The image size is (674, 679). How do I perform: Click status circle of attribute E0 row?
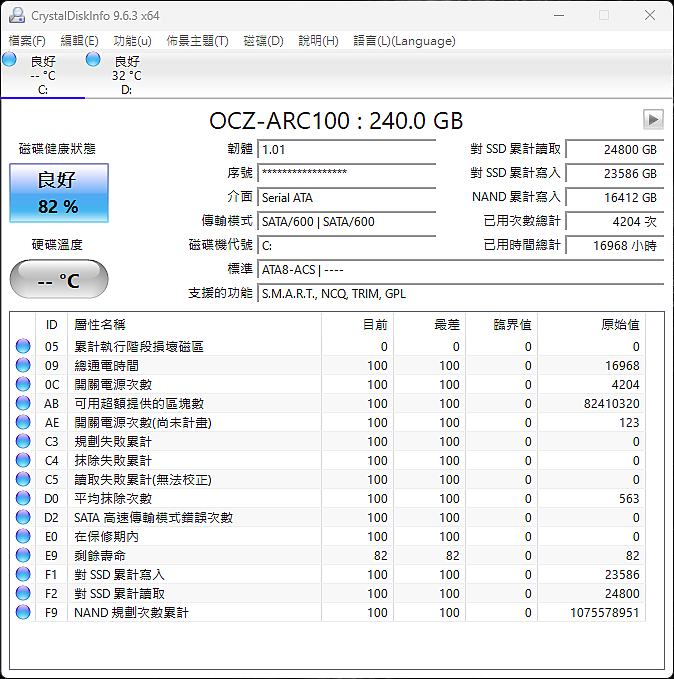tap(23, 537)
